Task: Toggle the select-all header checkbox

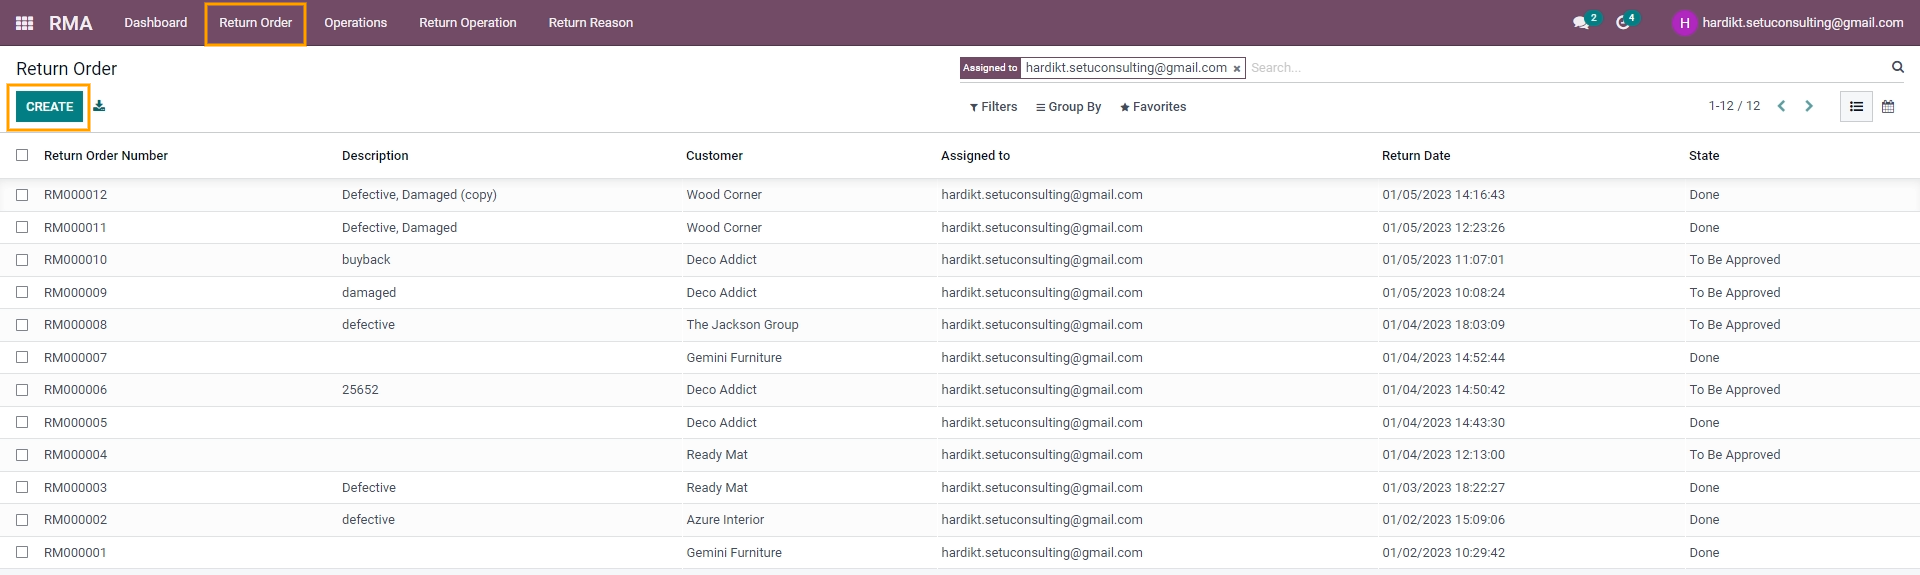Action: pos(22,155)
